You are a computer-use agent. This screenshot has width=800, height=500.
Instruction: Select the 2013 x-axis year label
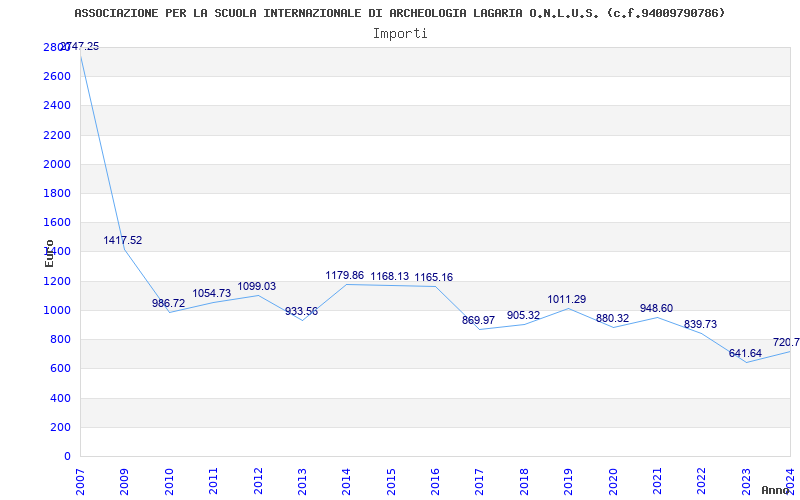click(x=302, y=481)
